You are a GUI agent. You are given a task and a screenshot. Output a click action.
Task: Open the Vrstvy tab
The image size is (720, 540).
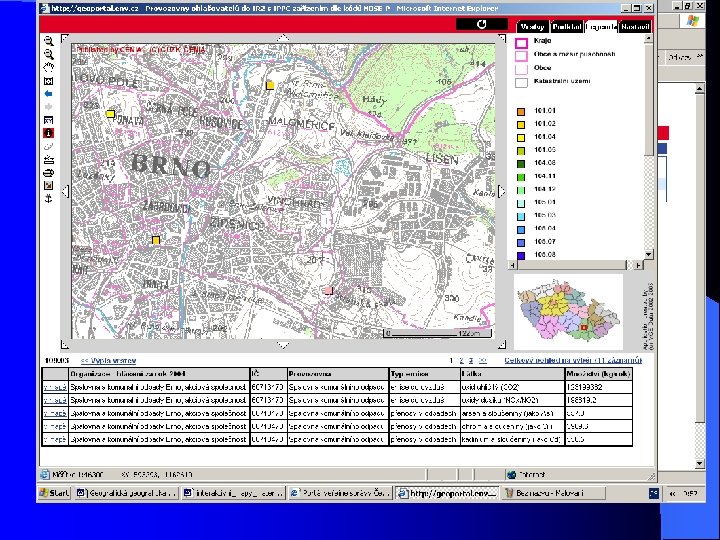pyautogui.click(x=532, y=26)
